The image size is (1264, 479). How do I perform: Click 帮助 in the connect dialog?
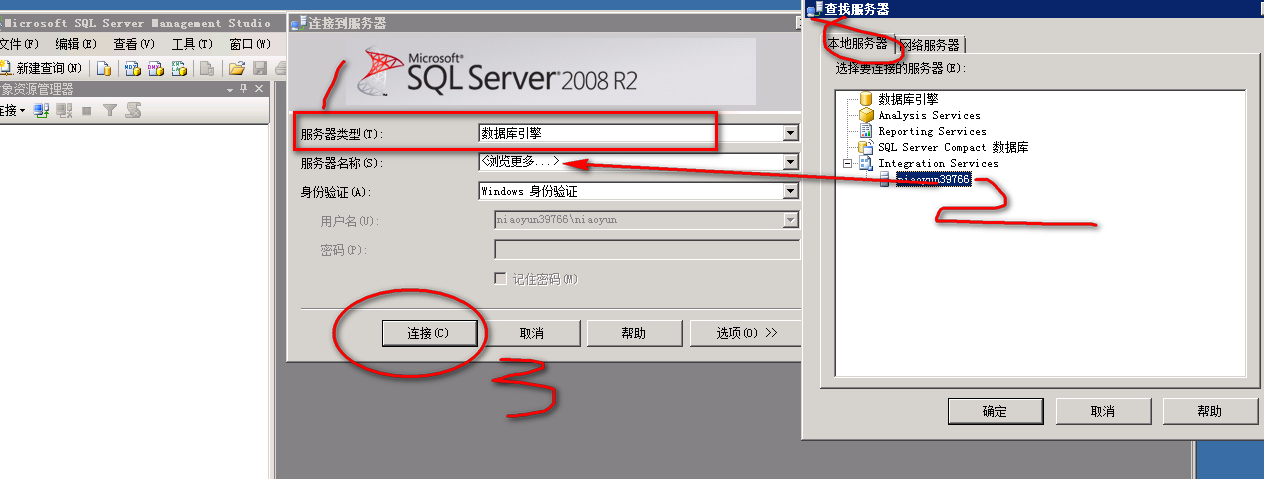tap(634, 333)
